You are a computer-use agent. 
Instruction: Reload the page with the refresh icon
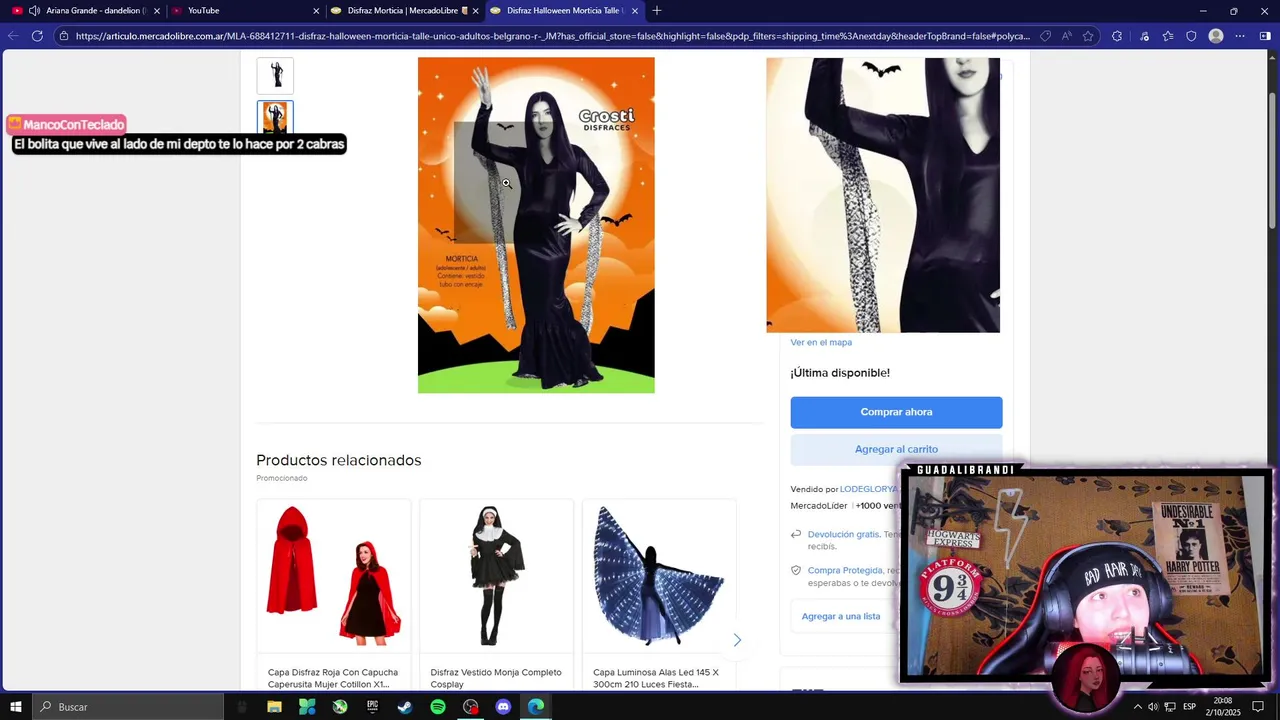[37, 36]
